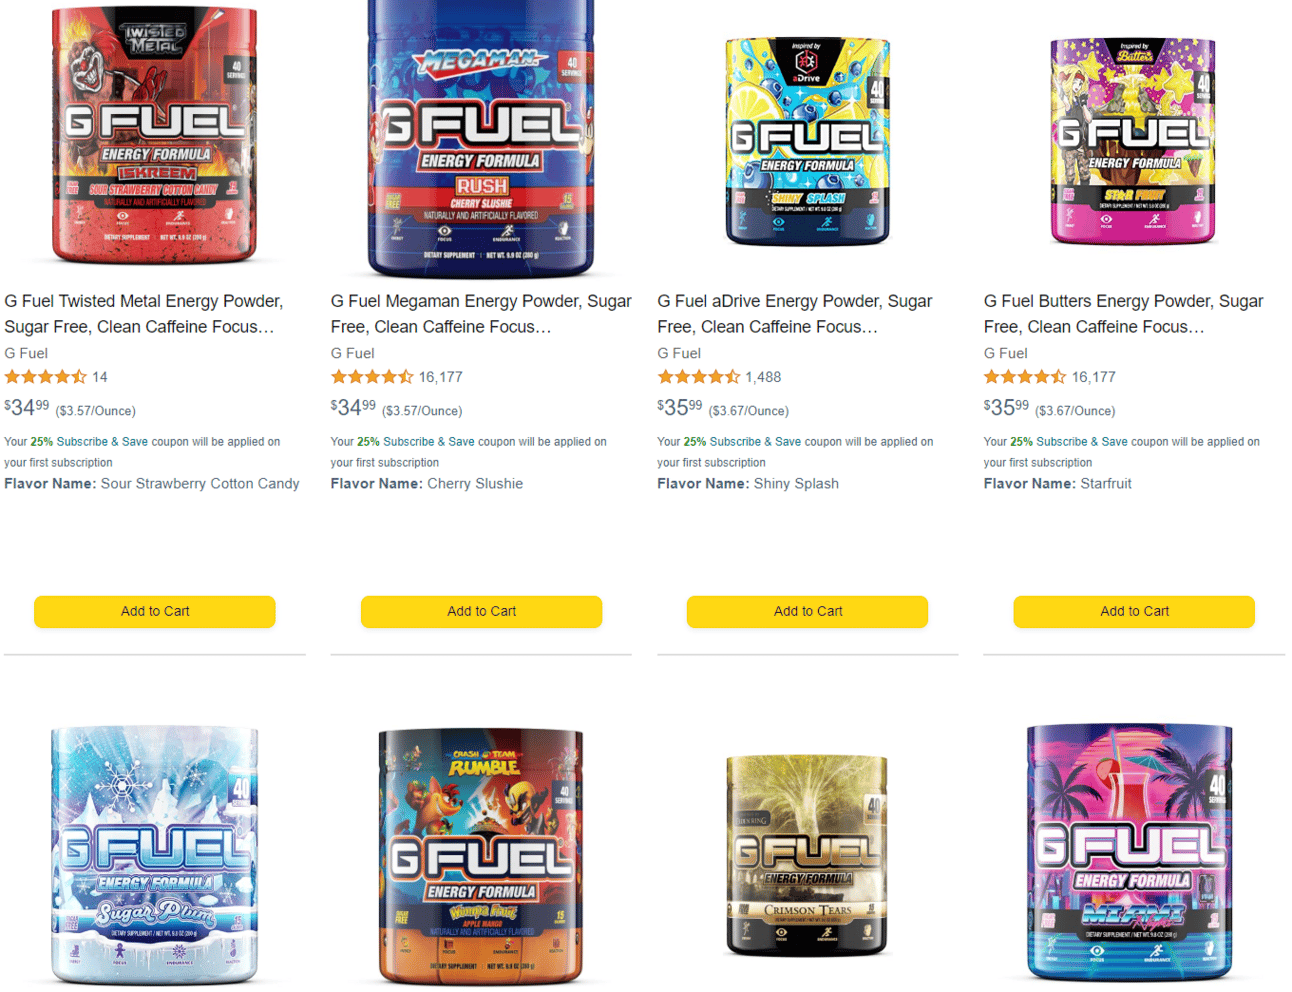1292x992 pixels.
Task: View star rating for aDrive with 1,488 reviews
Action: coord(698,377)
